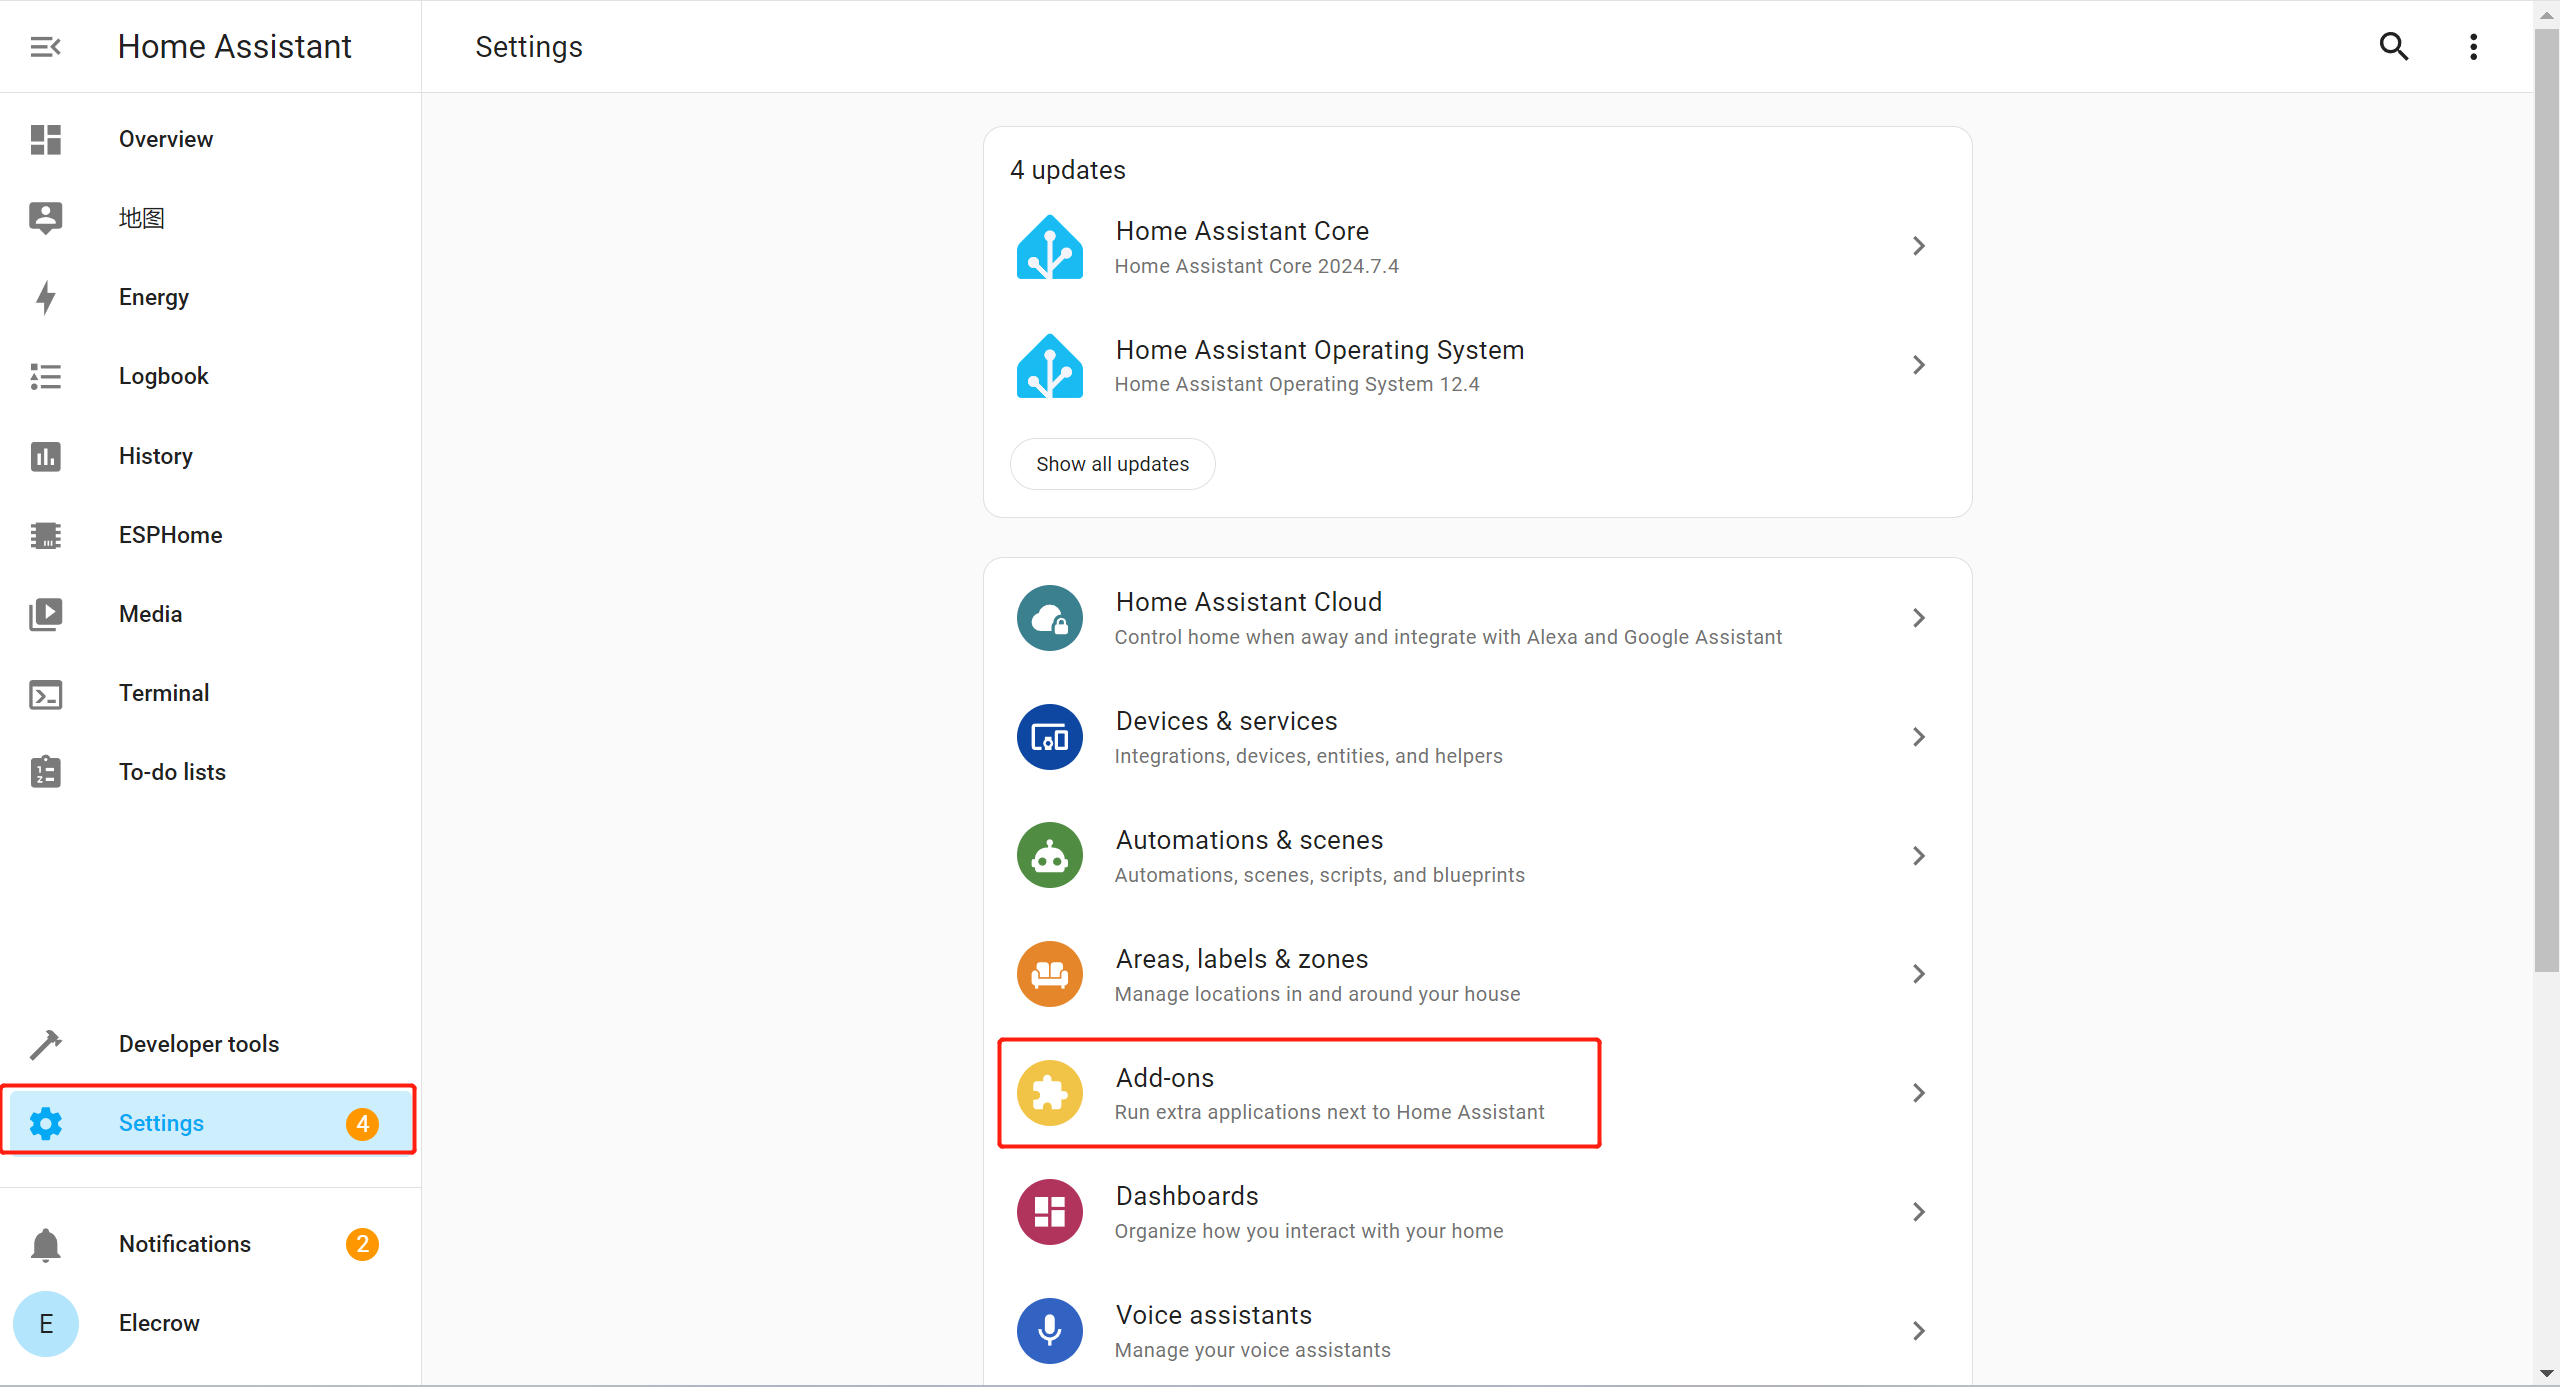The image size is (2560, 1387).
Task: Click the Automations & scenes robot icon
Action: tap(1049, 856)
